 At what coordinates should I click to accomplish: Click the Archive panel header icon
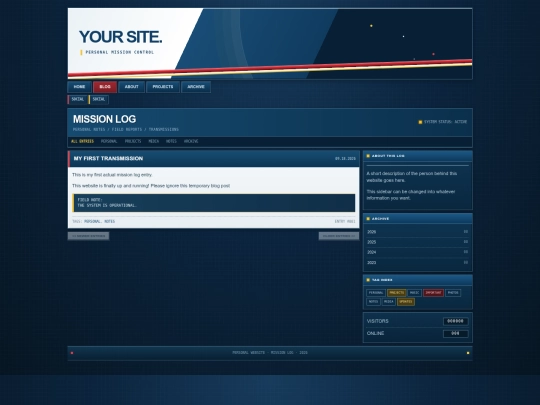point(368,219)
